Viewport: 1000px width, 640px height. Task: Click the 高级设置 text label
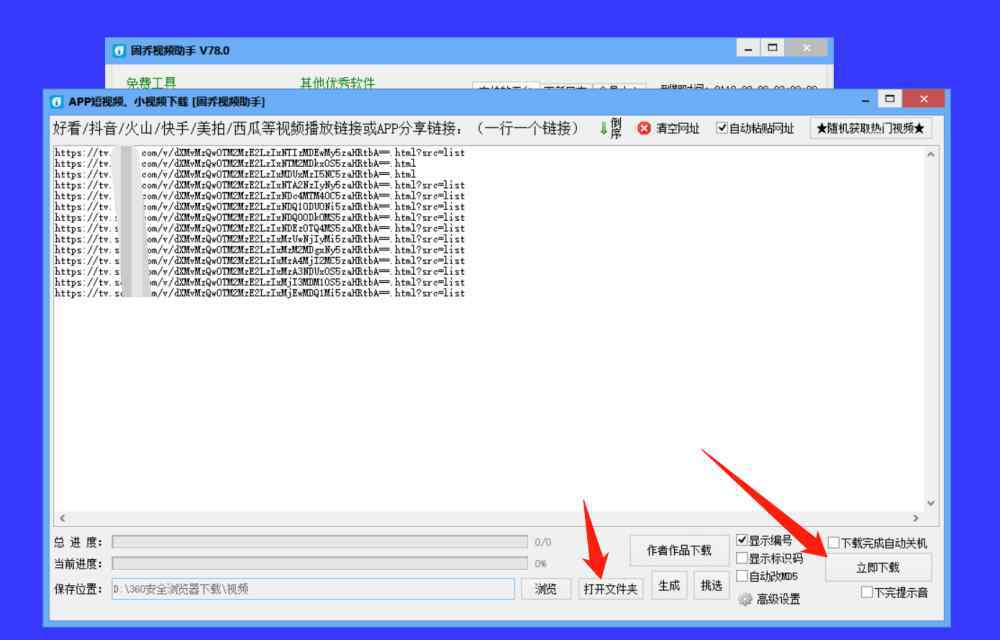coord(778,599)
